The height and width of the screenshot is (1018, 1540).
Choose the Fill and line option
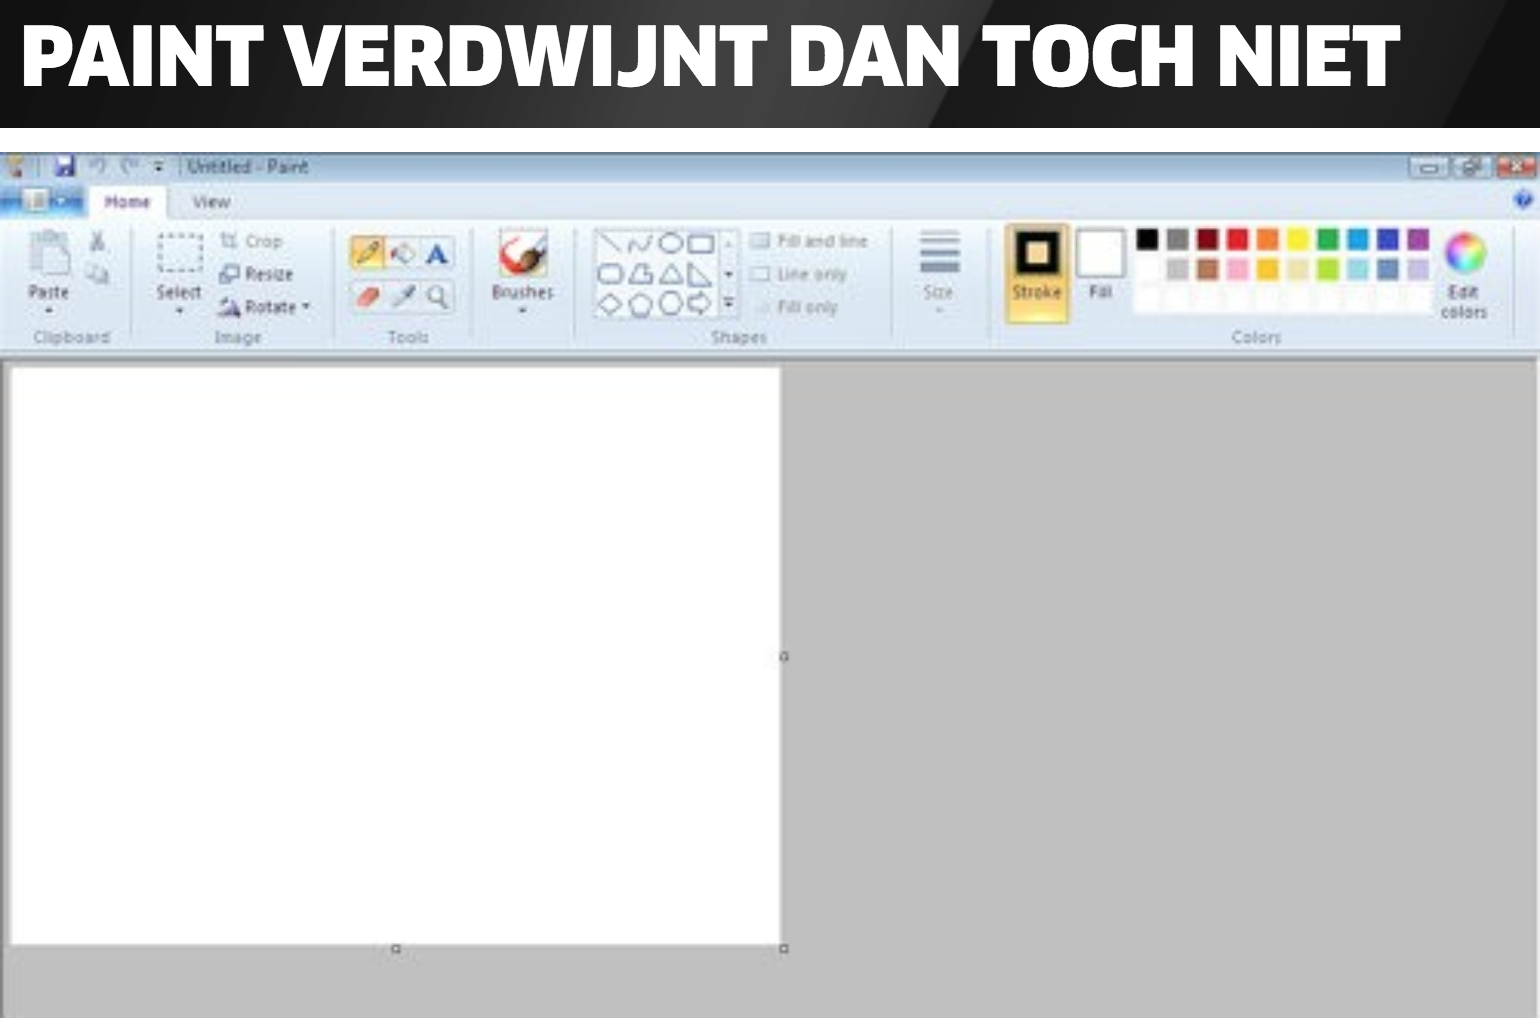click(809, 241)
